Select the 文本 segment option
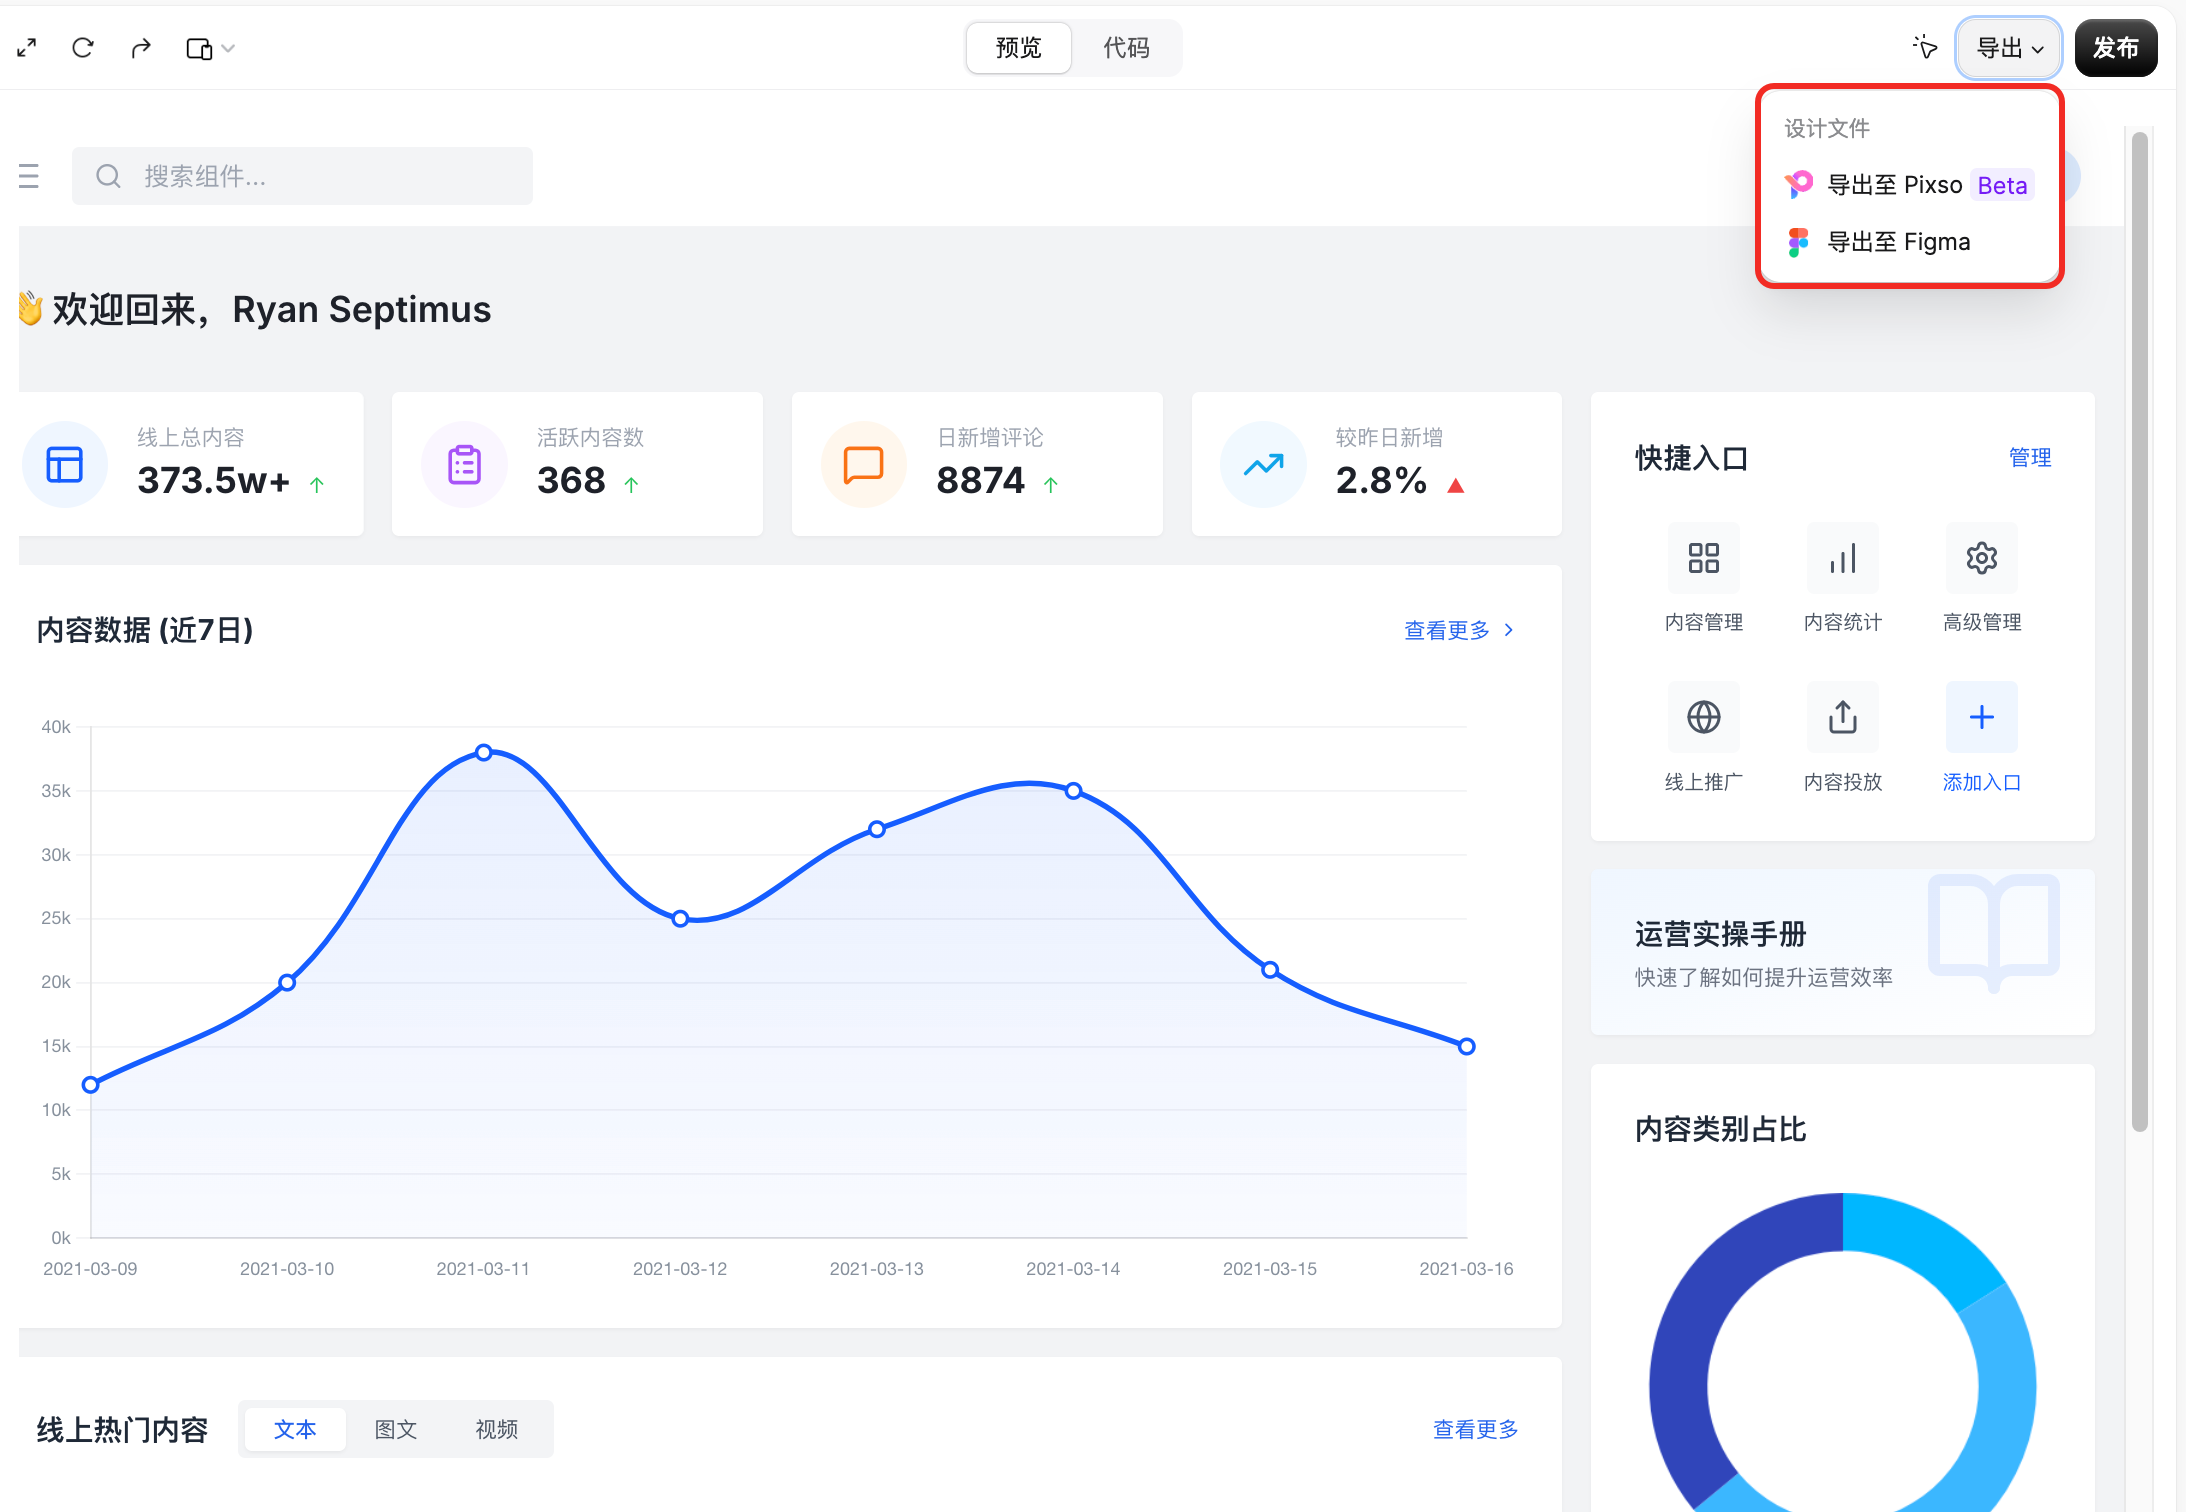The width and height of the screenshot is (2186, 1512). tap(295, 1429)
